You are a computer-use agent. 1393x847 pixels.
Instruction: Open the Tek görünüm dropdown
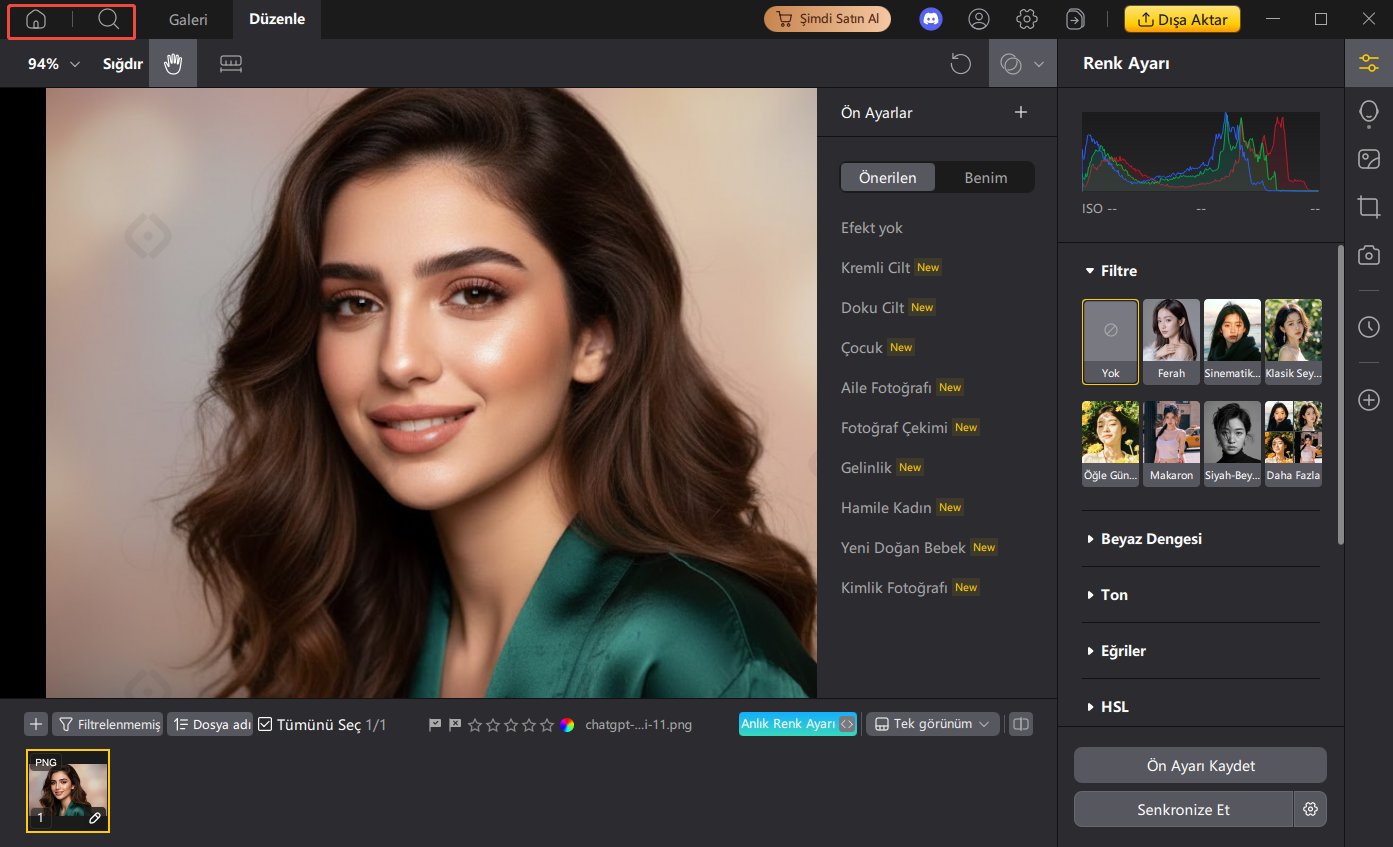[x=931, y=723]
